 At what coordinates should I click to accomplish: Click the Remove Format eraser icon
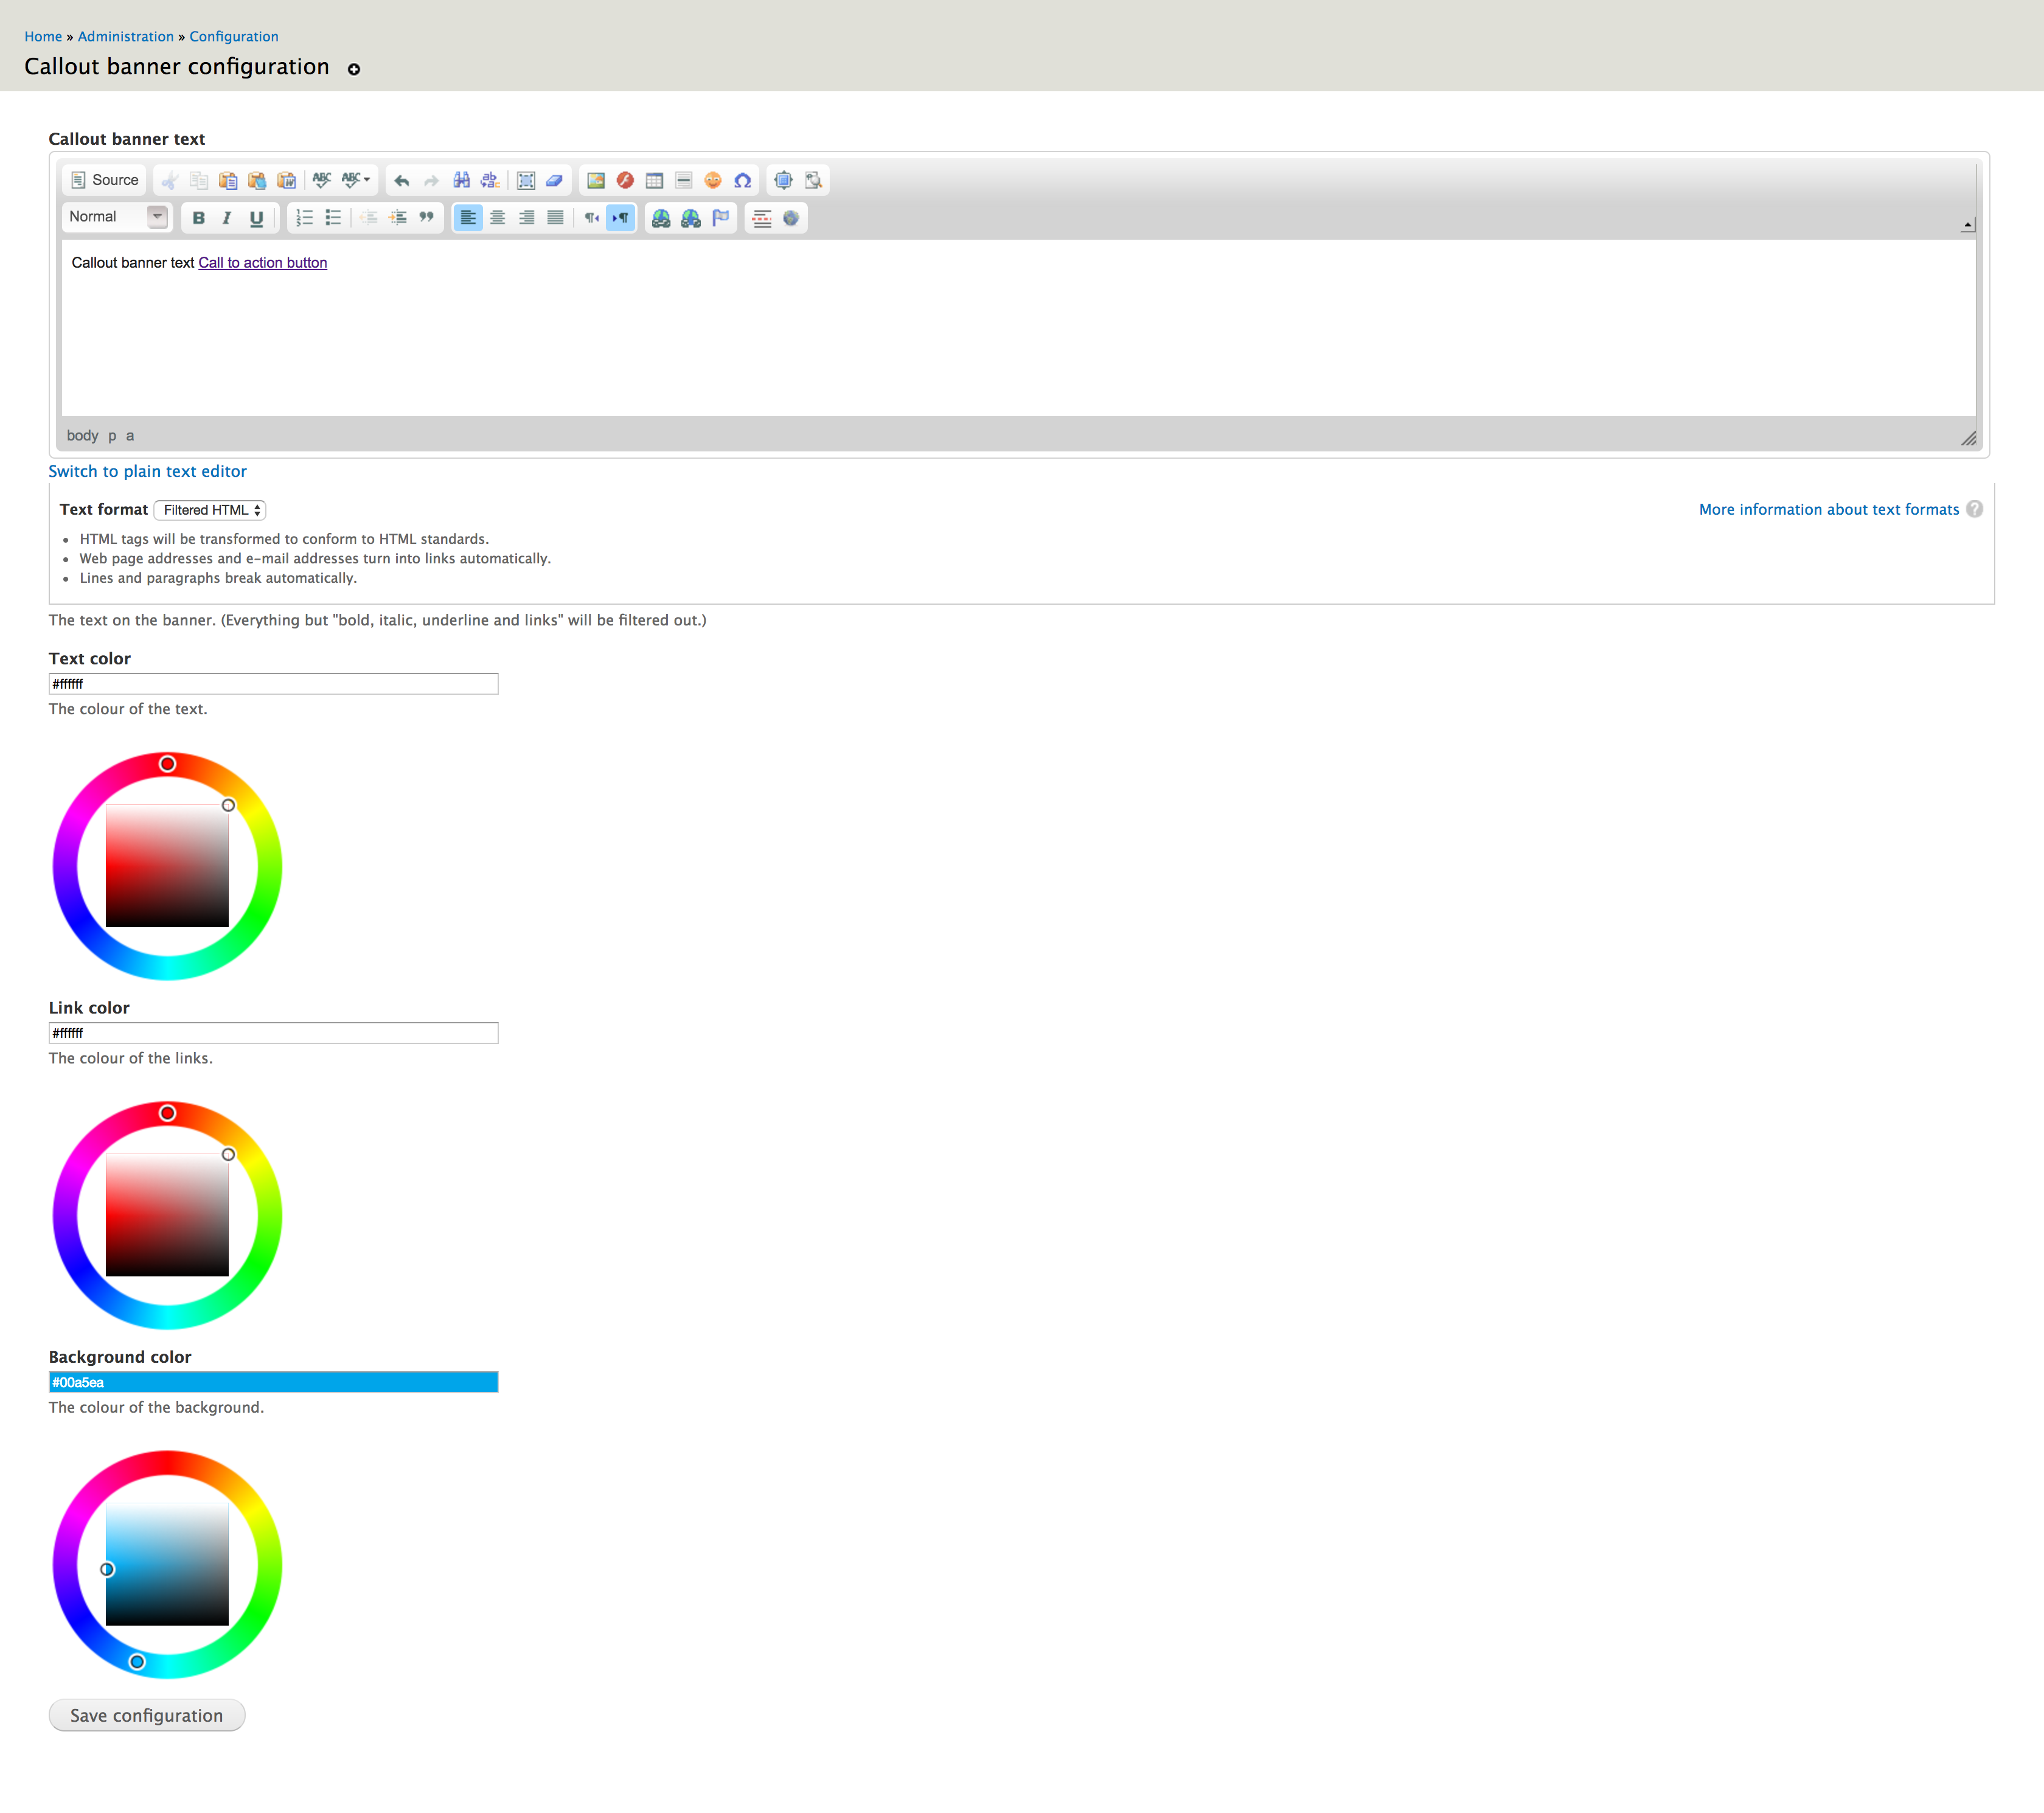555,180
